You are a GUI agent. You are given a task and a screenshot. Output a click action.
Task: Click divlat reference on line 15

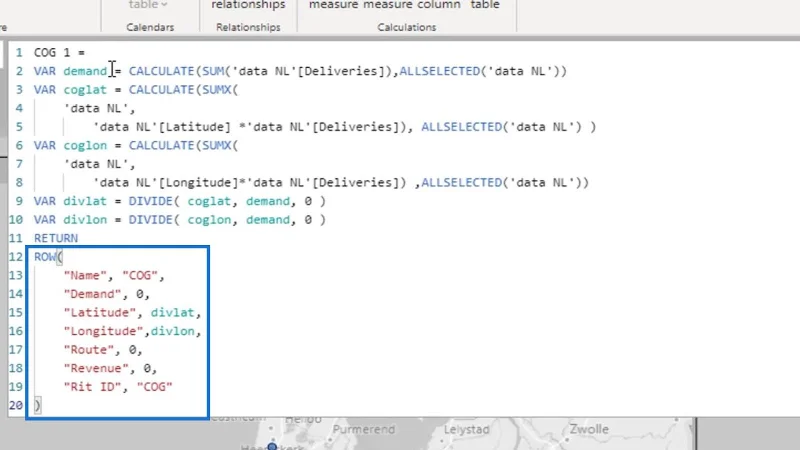(172, 312)
